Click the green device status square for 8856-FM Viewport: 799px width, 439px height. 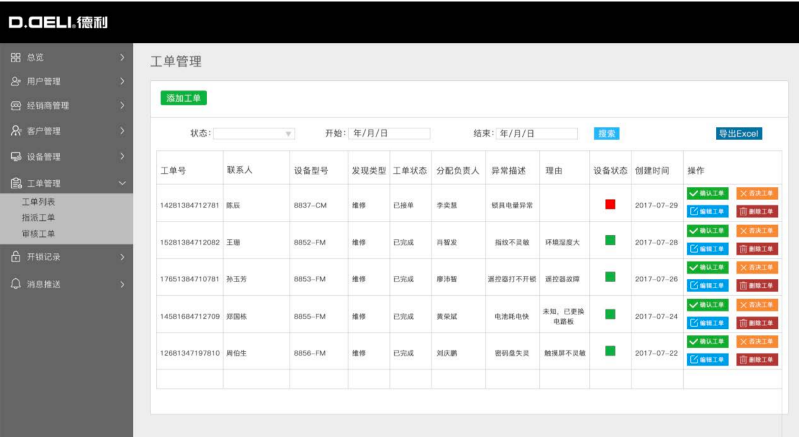[x=610, y=351]
